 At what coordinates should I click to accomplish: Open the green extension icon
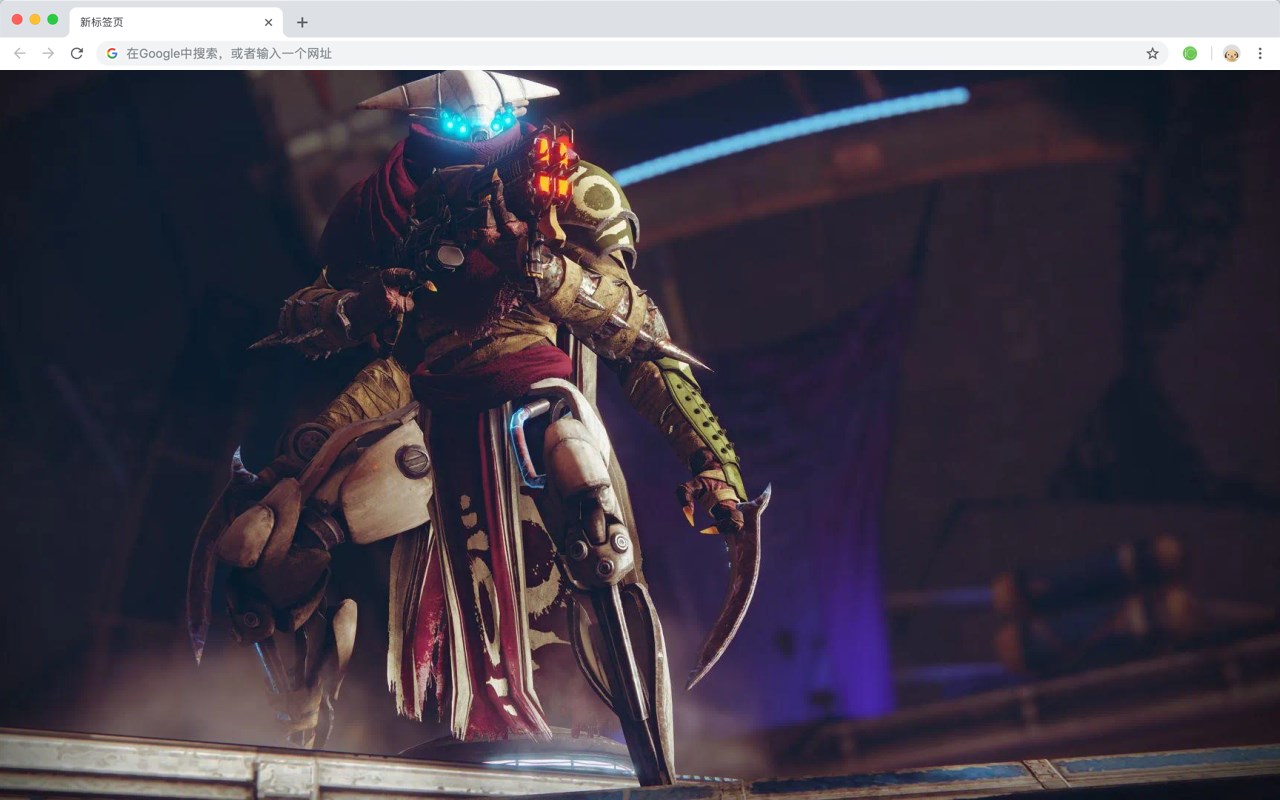point(1190,53)
